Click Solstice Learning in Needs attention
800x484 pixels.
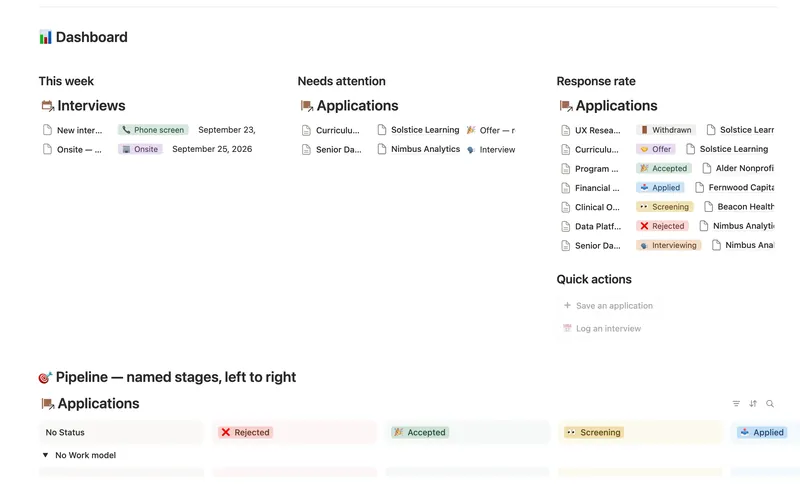pos(425,130)
